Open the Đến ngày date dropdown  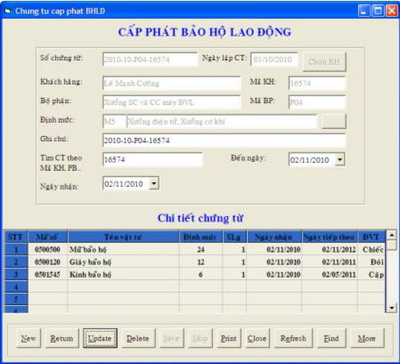(339, 160)
